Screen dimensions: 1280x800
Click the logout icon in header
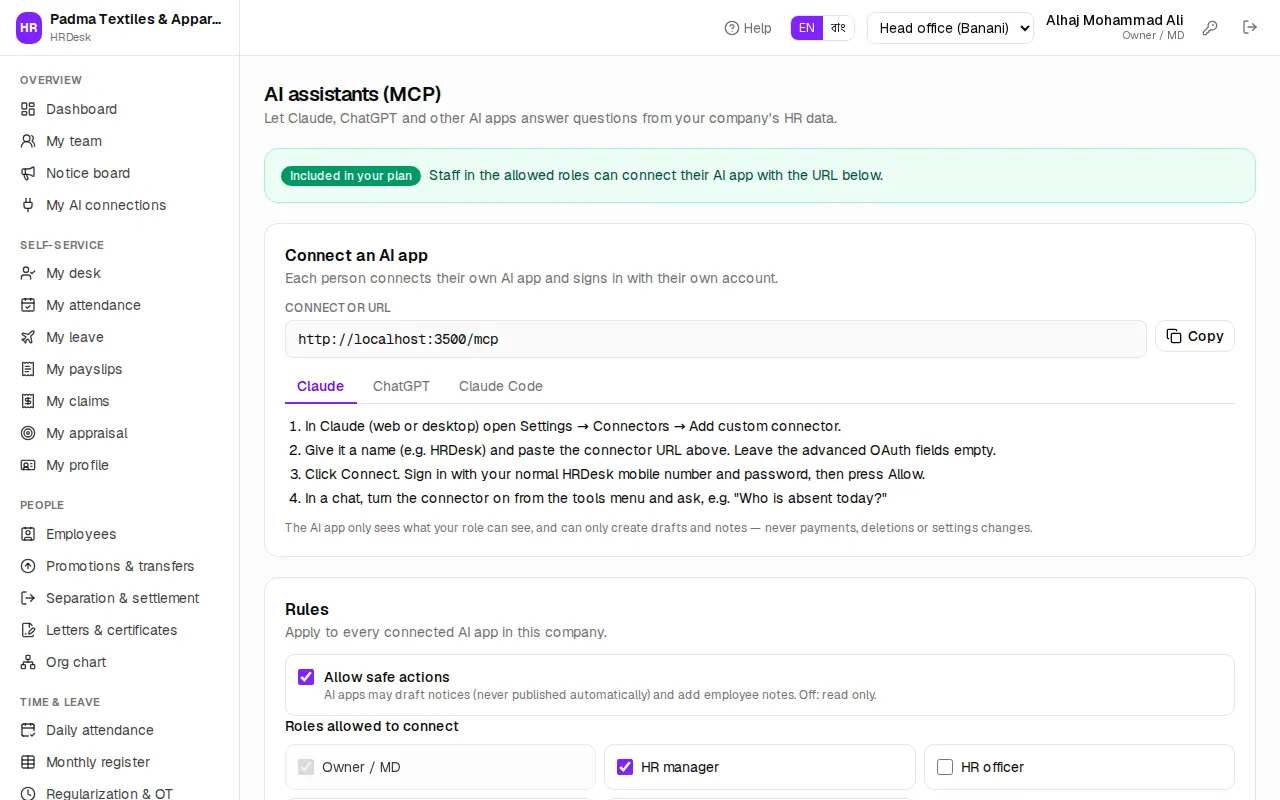point(1250,28)
